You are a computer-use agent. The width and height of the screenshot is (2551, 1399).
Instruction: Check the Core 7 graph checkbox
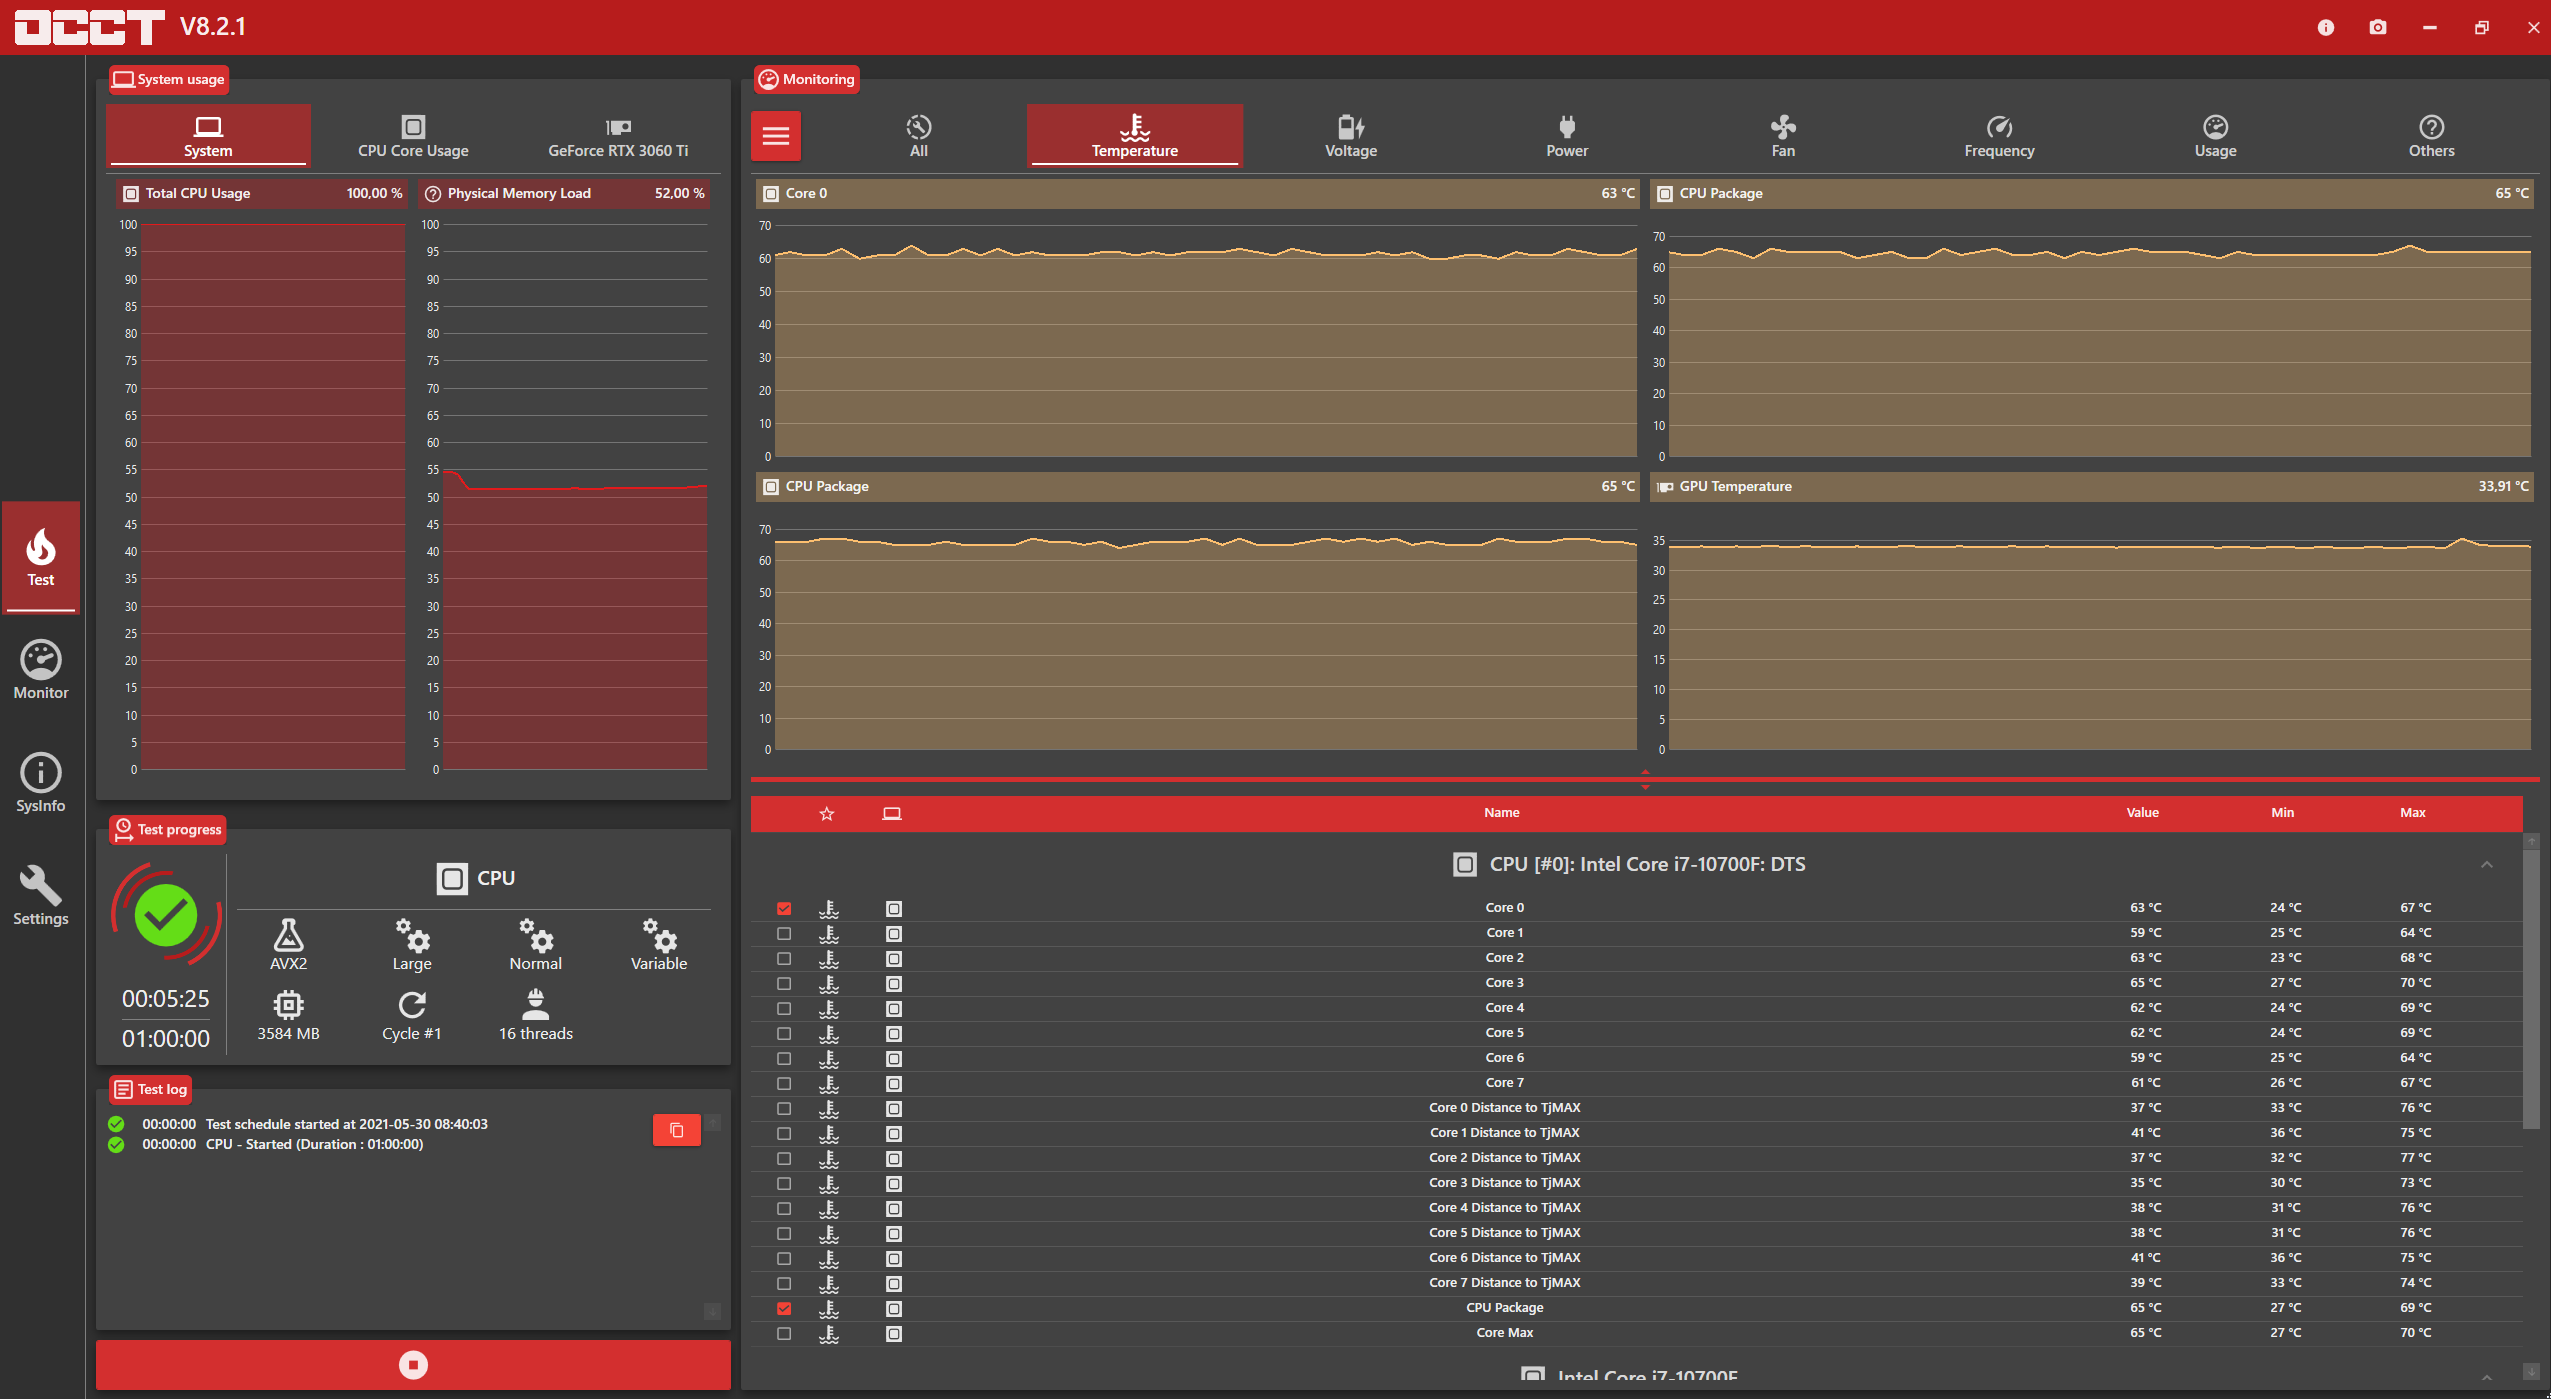784,1084
